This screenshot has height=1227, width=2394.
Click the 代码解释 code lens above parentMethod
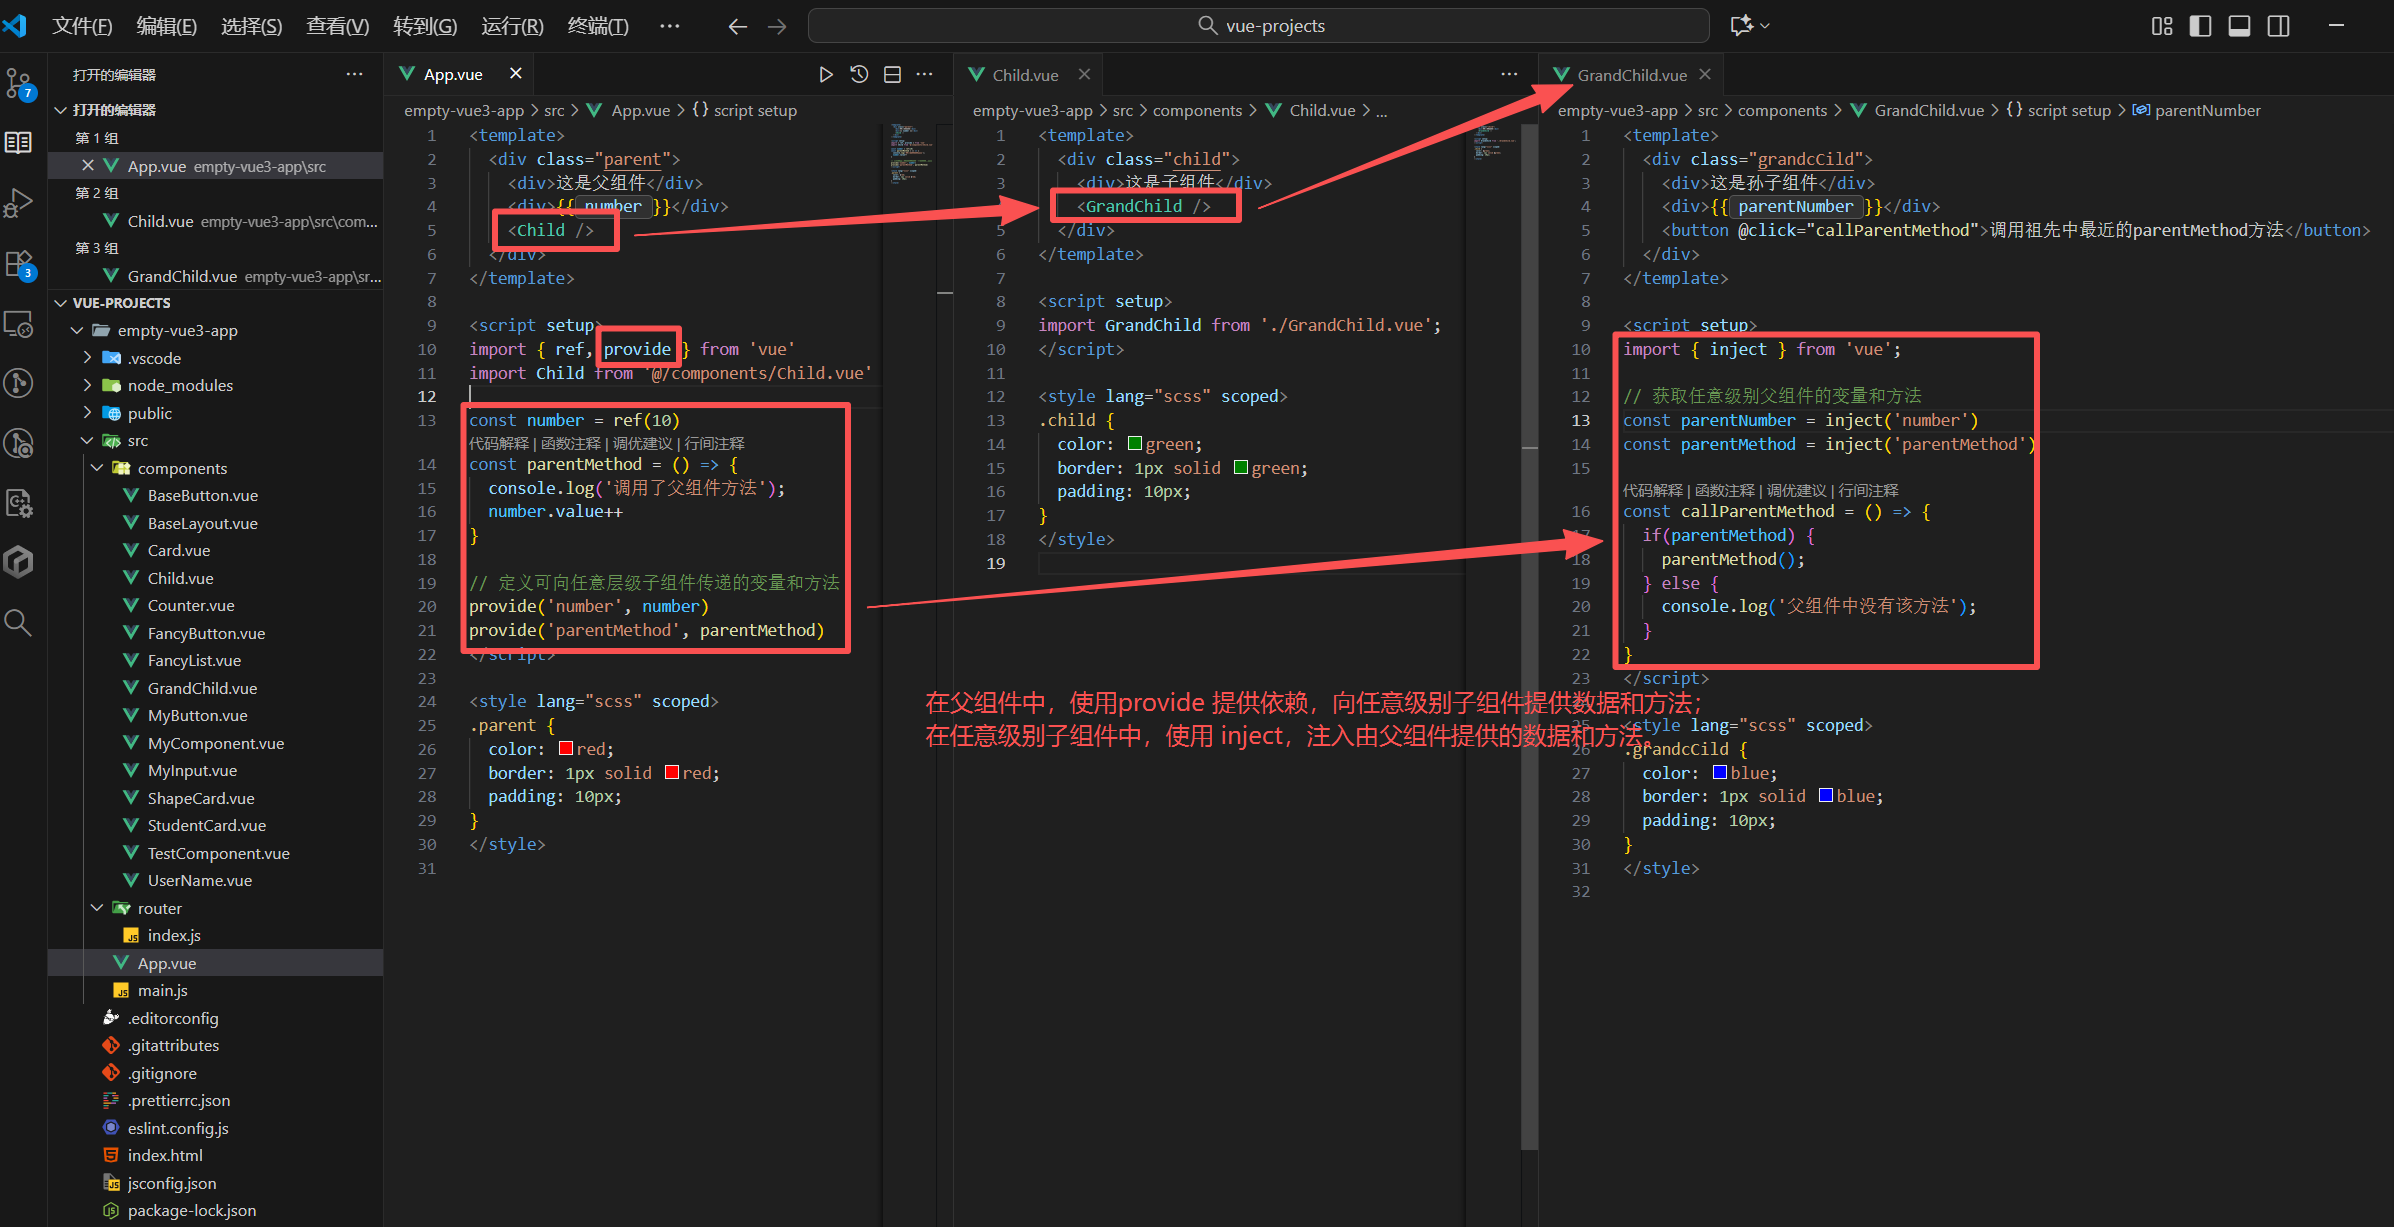(498, 443)
